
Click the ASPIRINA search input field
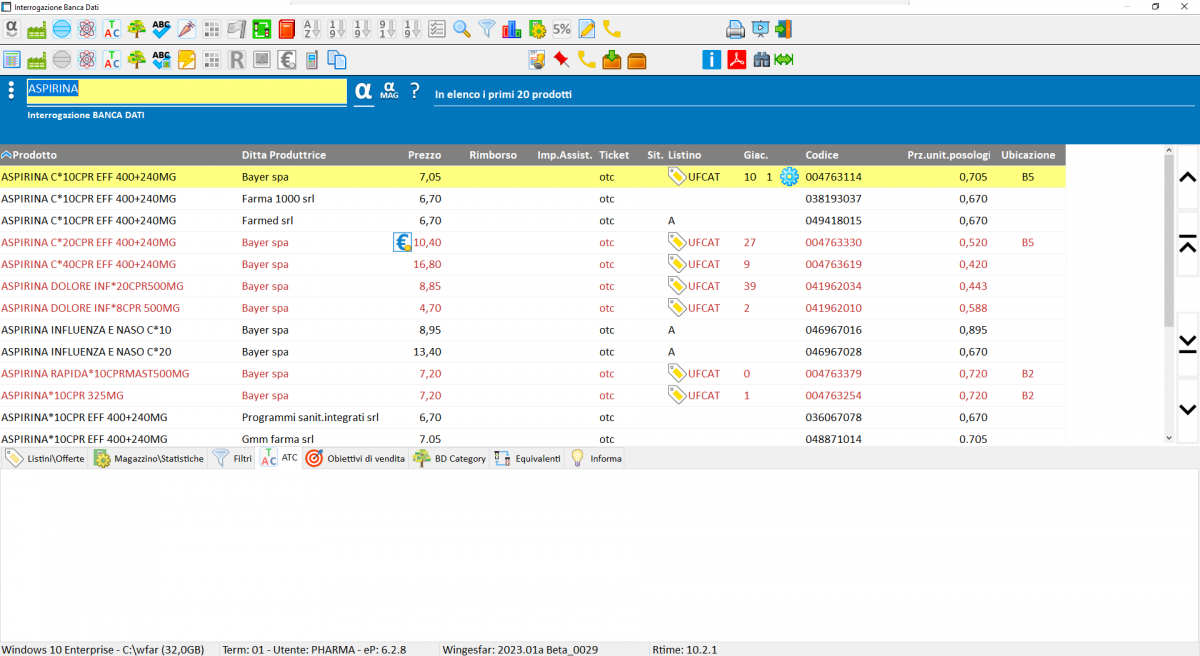point(186,90)
